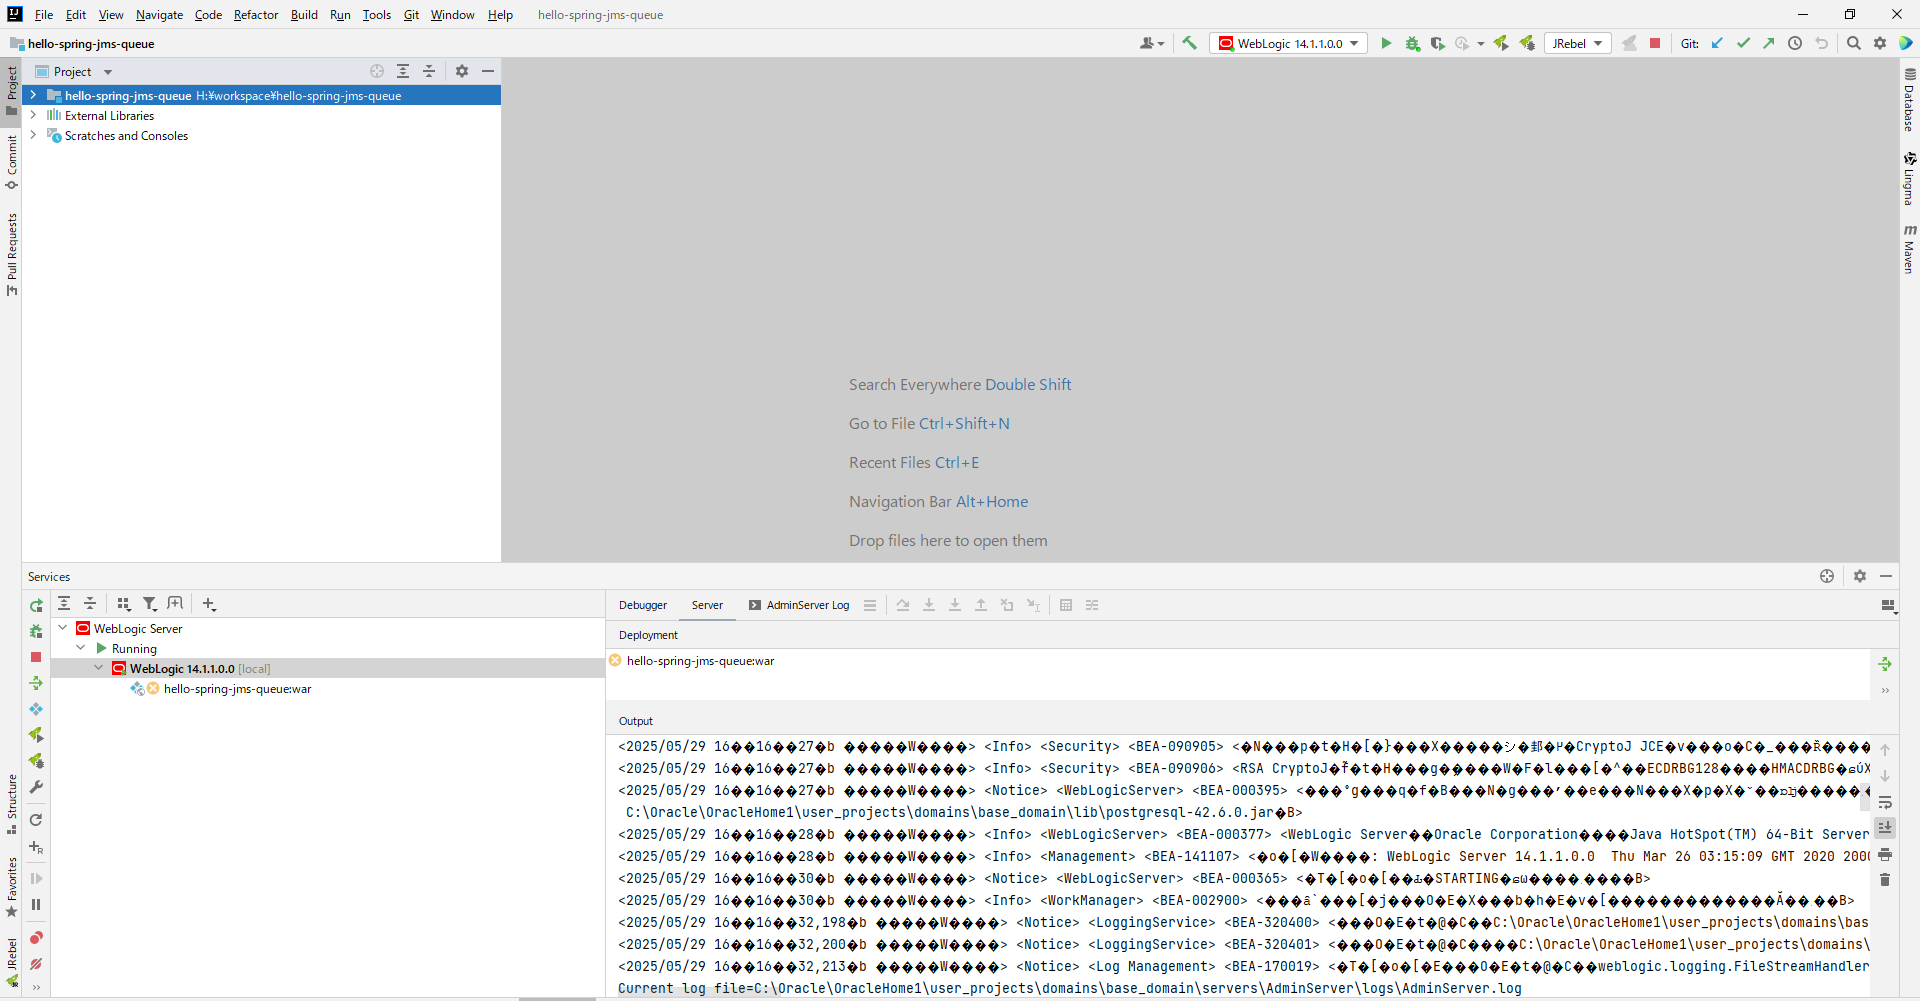
Task: Add a new service with plus icon
Action: 209,604
